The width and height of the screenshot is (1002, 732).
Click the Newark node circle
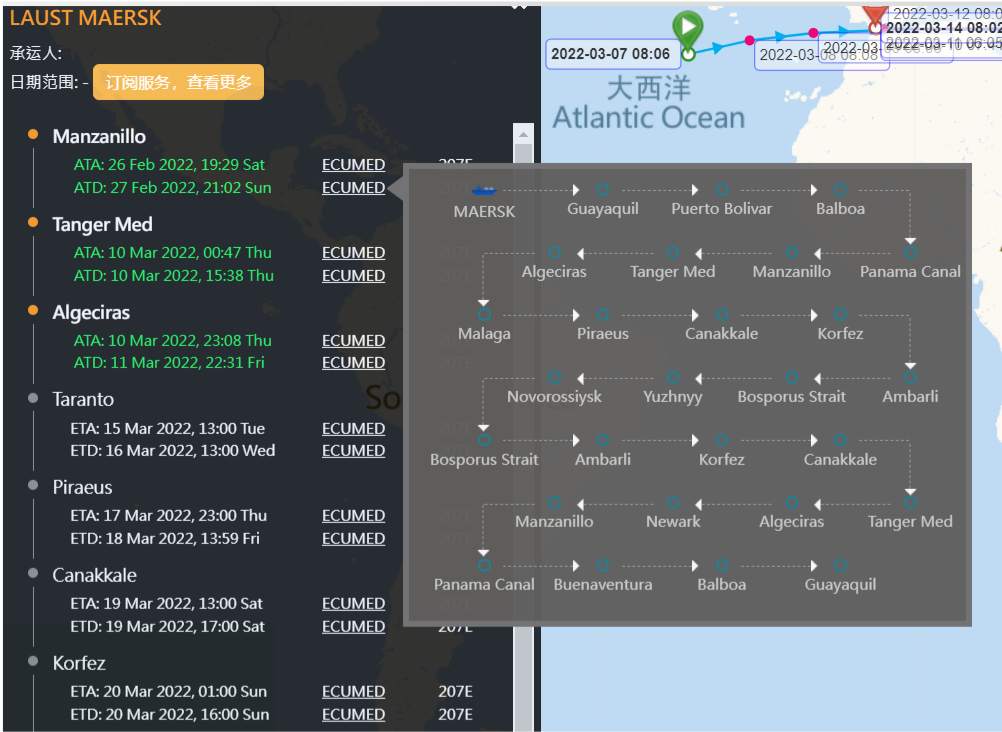point(672,502)
